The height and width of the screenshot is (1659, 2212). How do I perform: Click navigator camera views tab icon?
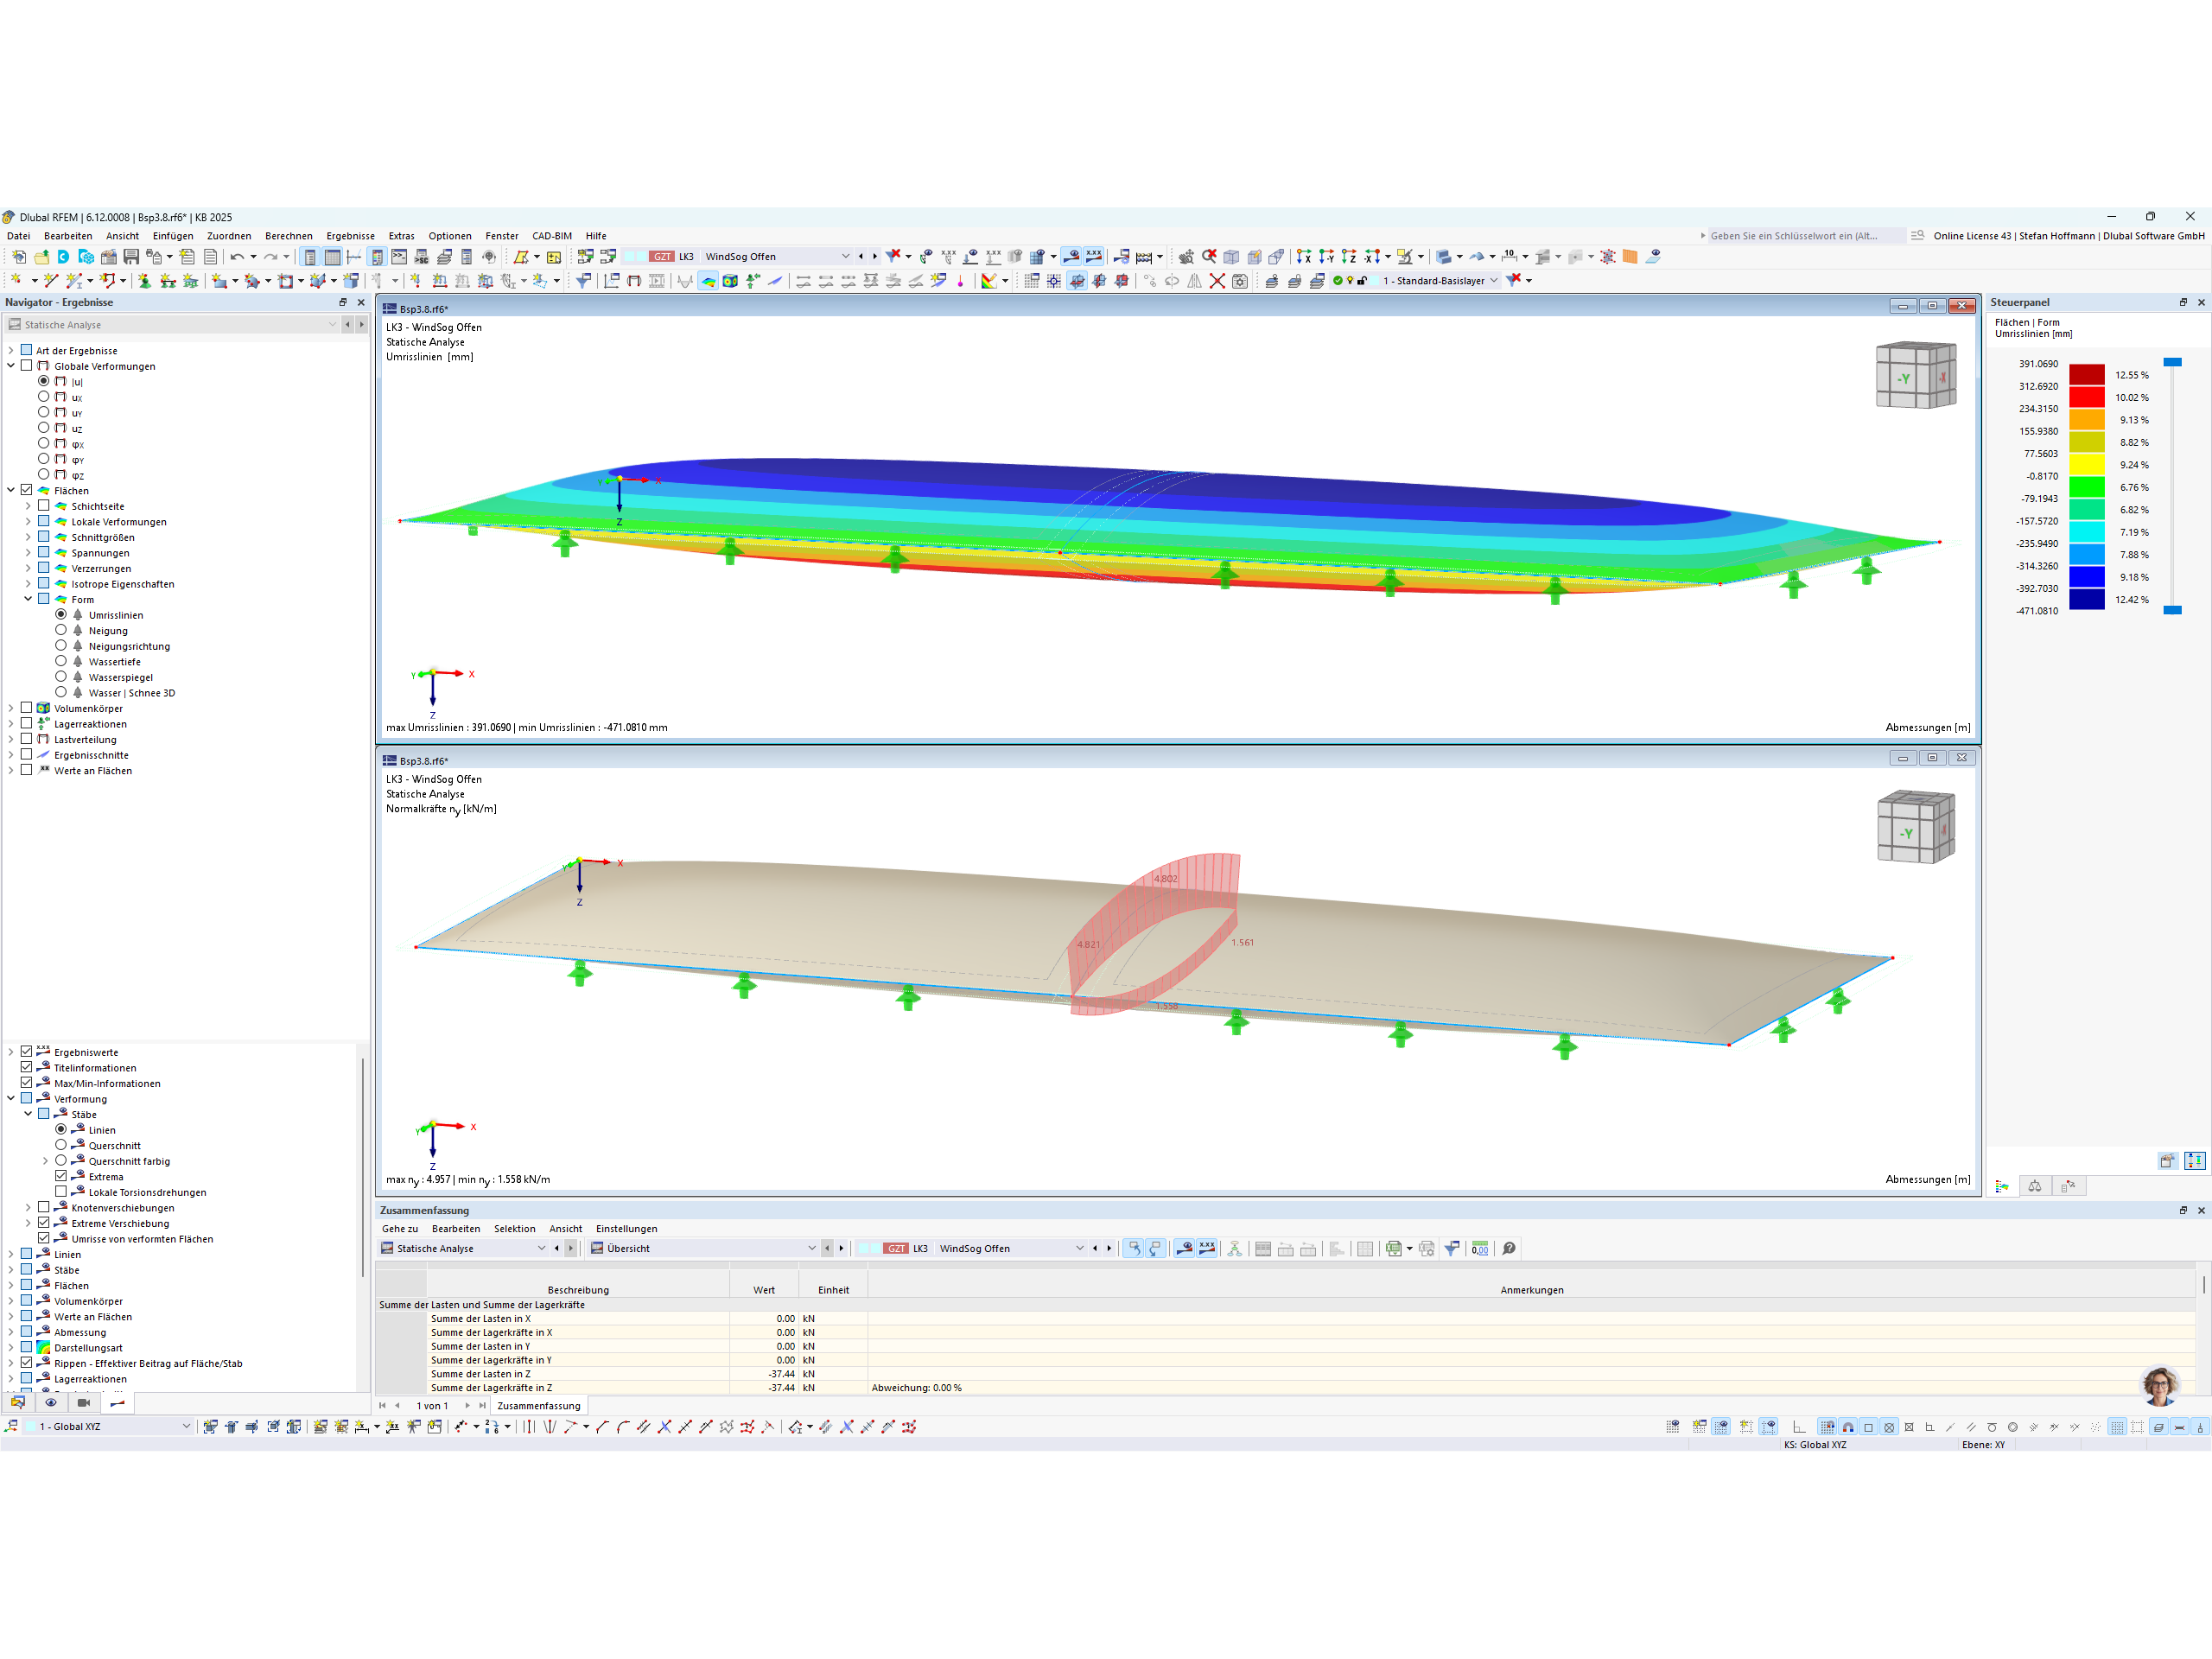[84, 1403]
